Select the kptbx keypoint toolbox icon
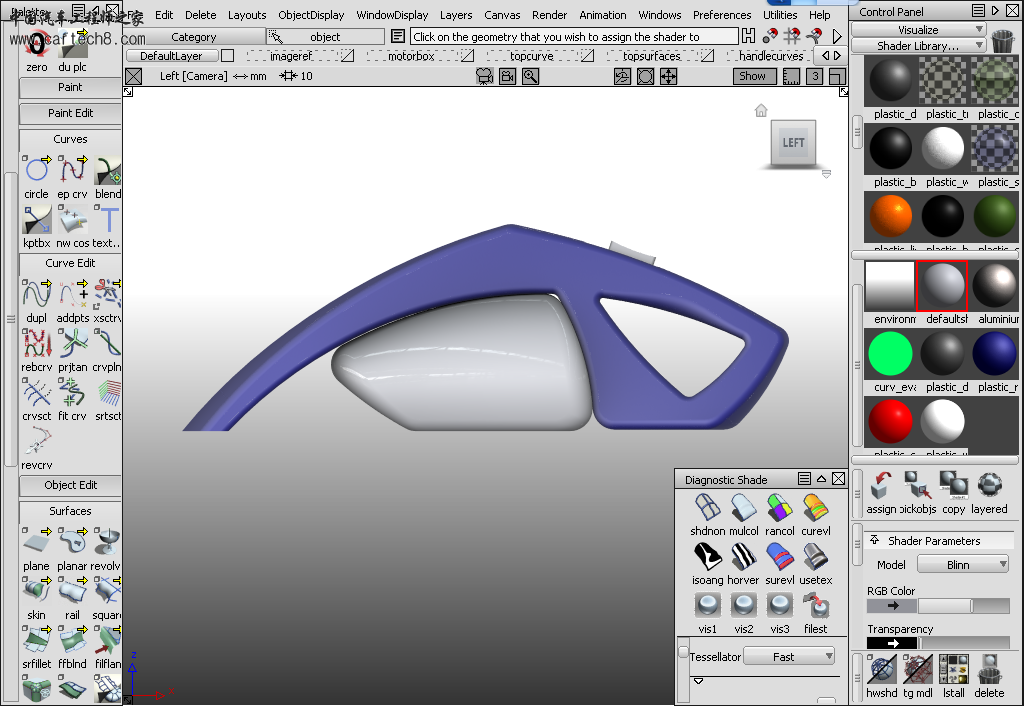This screenshot has width=1024, height=706. pos(37,219)
